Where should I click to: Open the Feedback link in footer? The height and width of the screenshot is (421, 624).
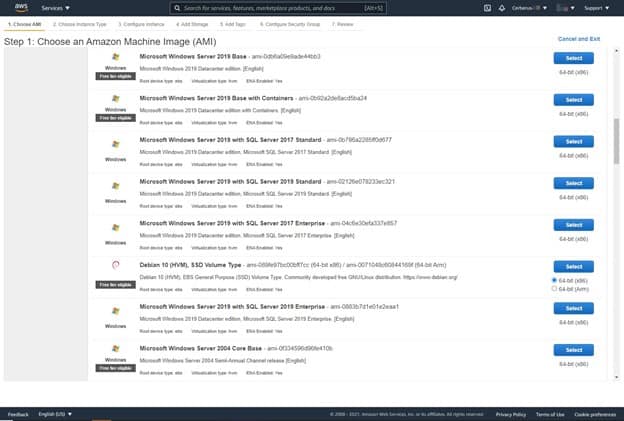(x=18, y=414)
